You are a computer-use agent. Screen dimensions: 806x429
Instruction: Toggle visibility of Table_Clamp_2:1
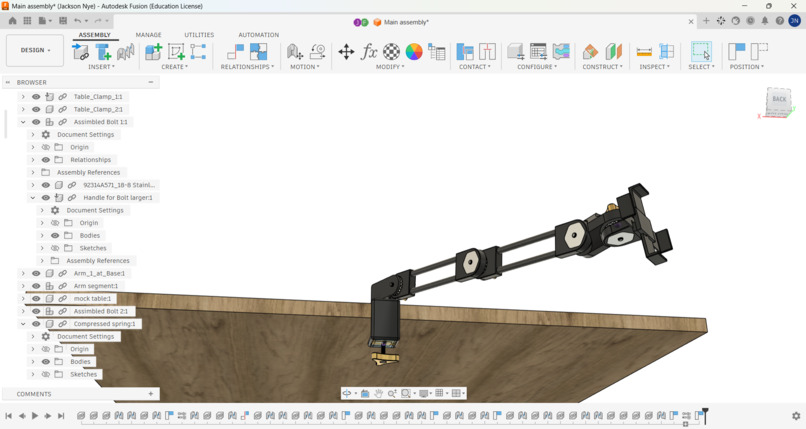36,109
